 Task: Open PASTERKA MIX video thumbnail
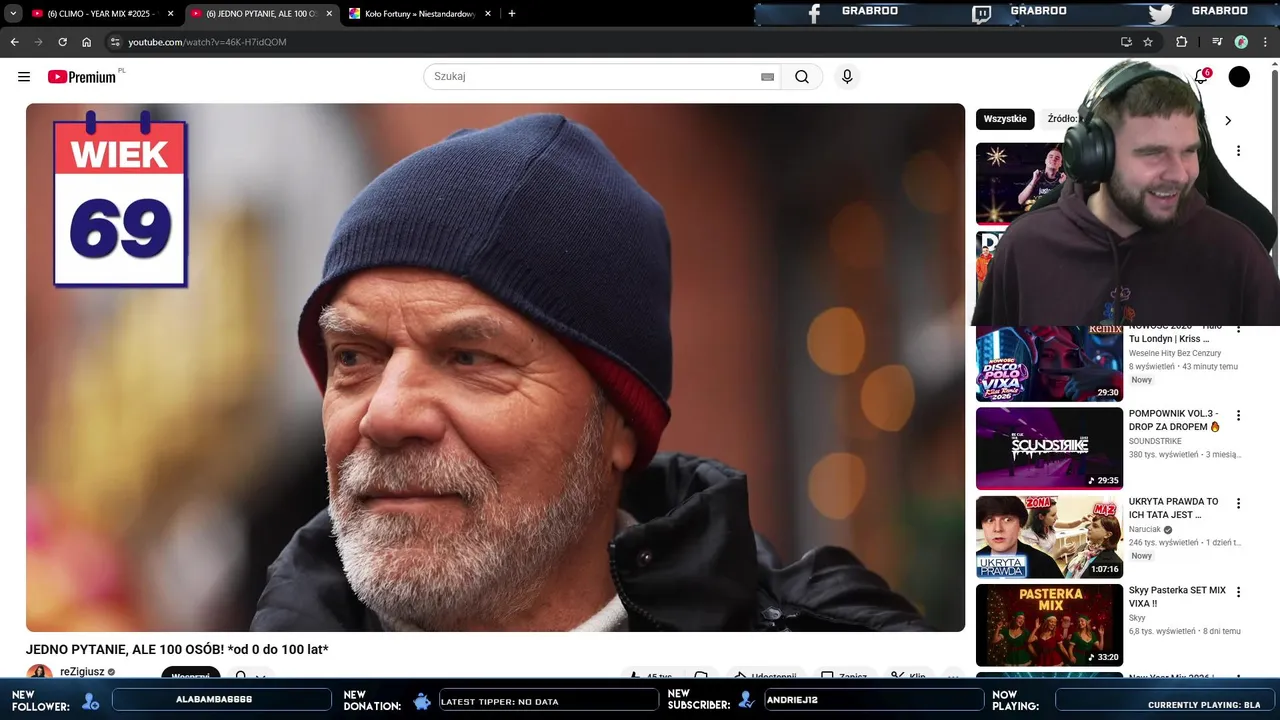(1049, 625)
